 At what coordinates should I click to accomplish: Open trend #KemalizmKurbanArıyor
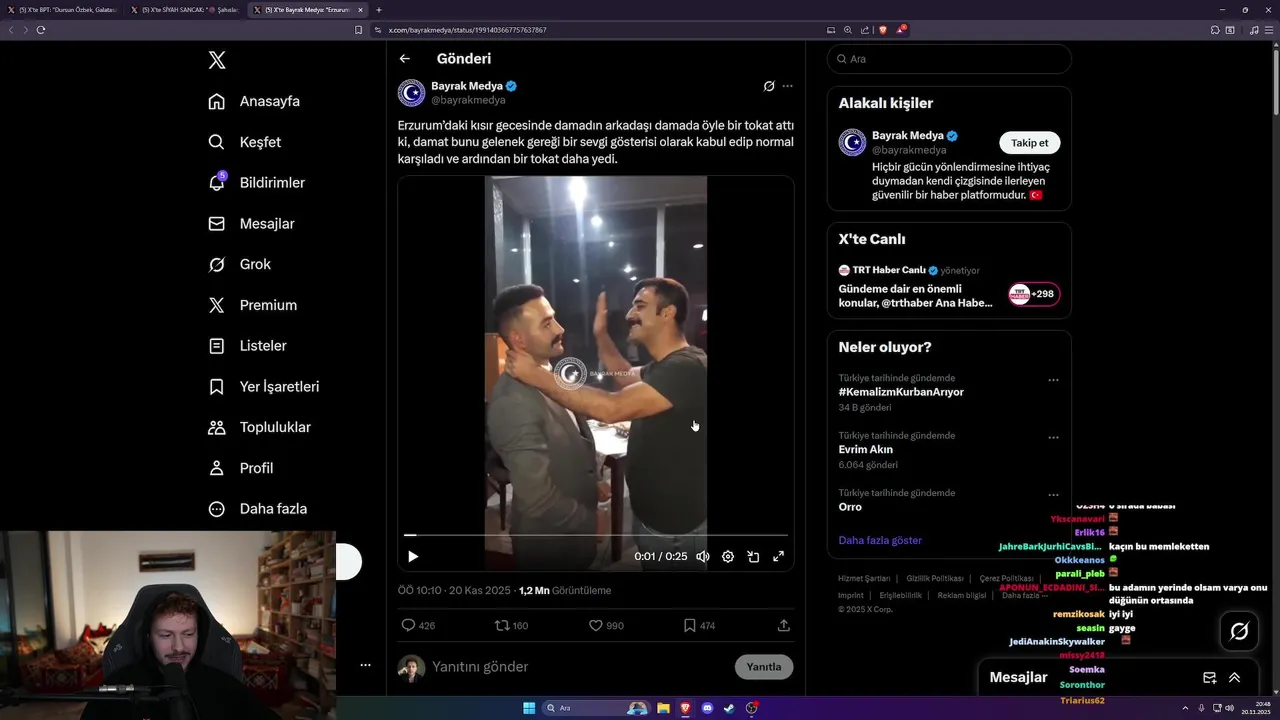(x=901, y=392)
